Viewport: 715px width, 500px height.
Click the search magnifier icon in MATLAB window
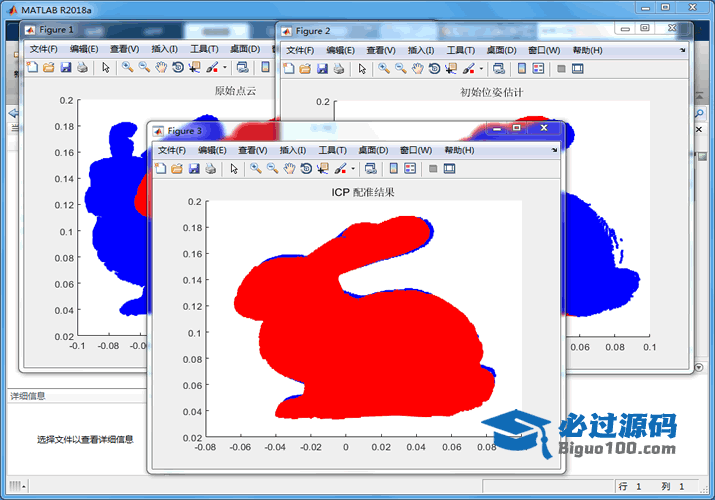699,113
